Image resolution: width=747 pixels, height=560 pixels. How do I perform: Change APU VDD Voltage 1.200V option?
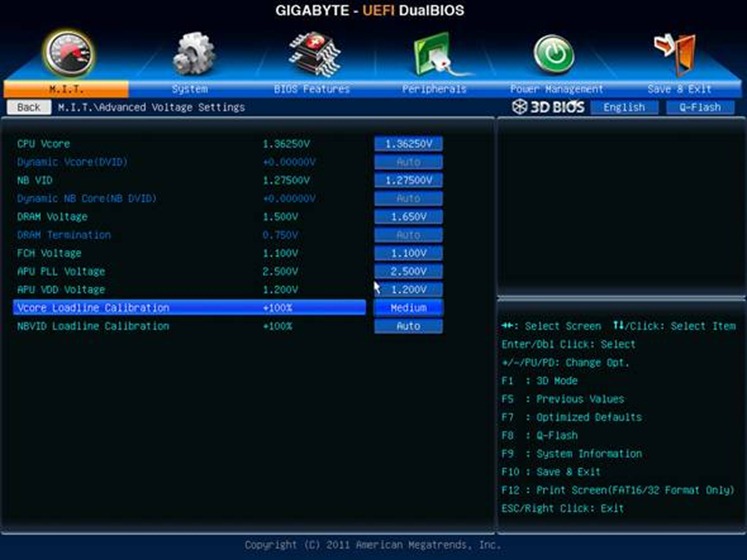click(408, 289)
